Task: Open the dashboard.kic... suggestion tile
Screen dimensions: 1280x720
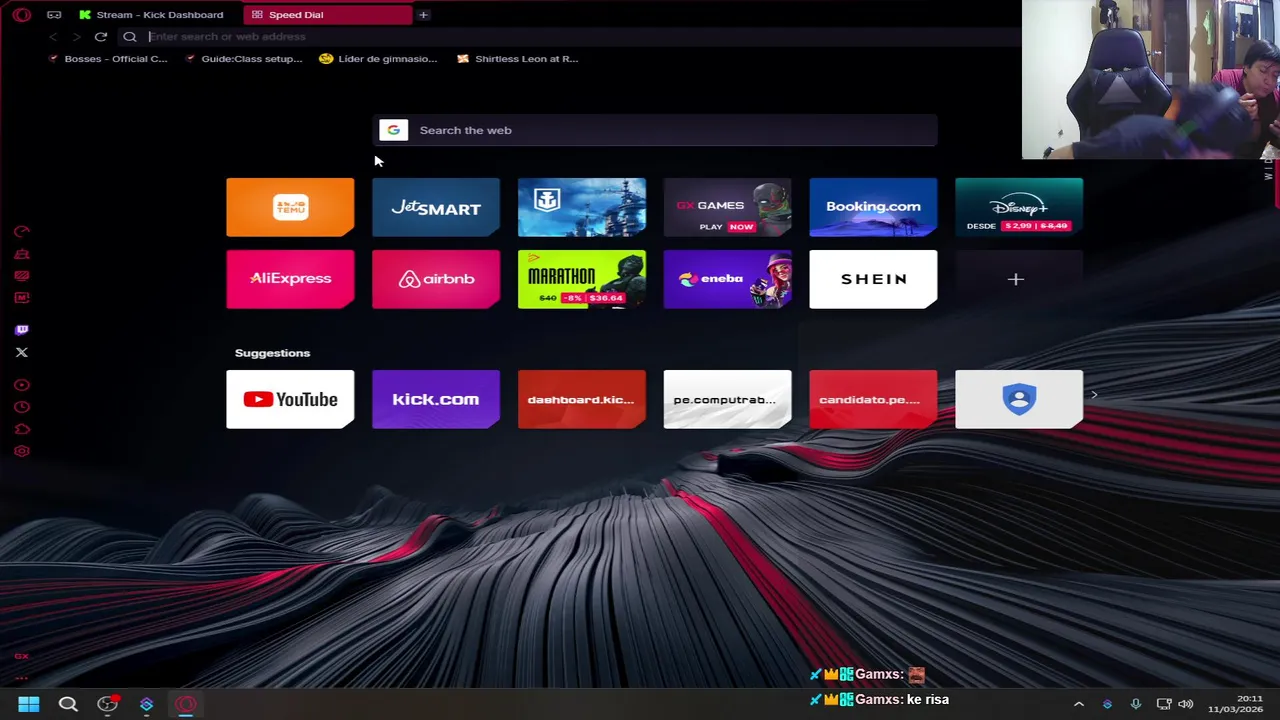Action: click(582, 399)
